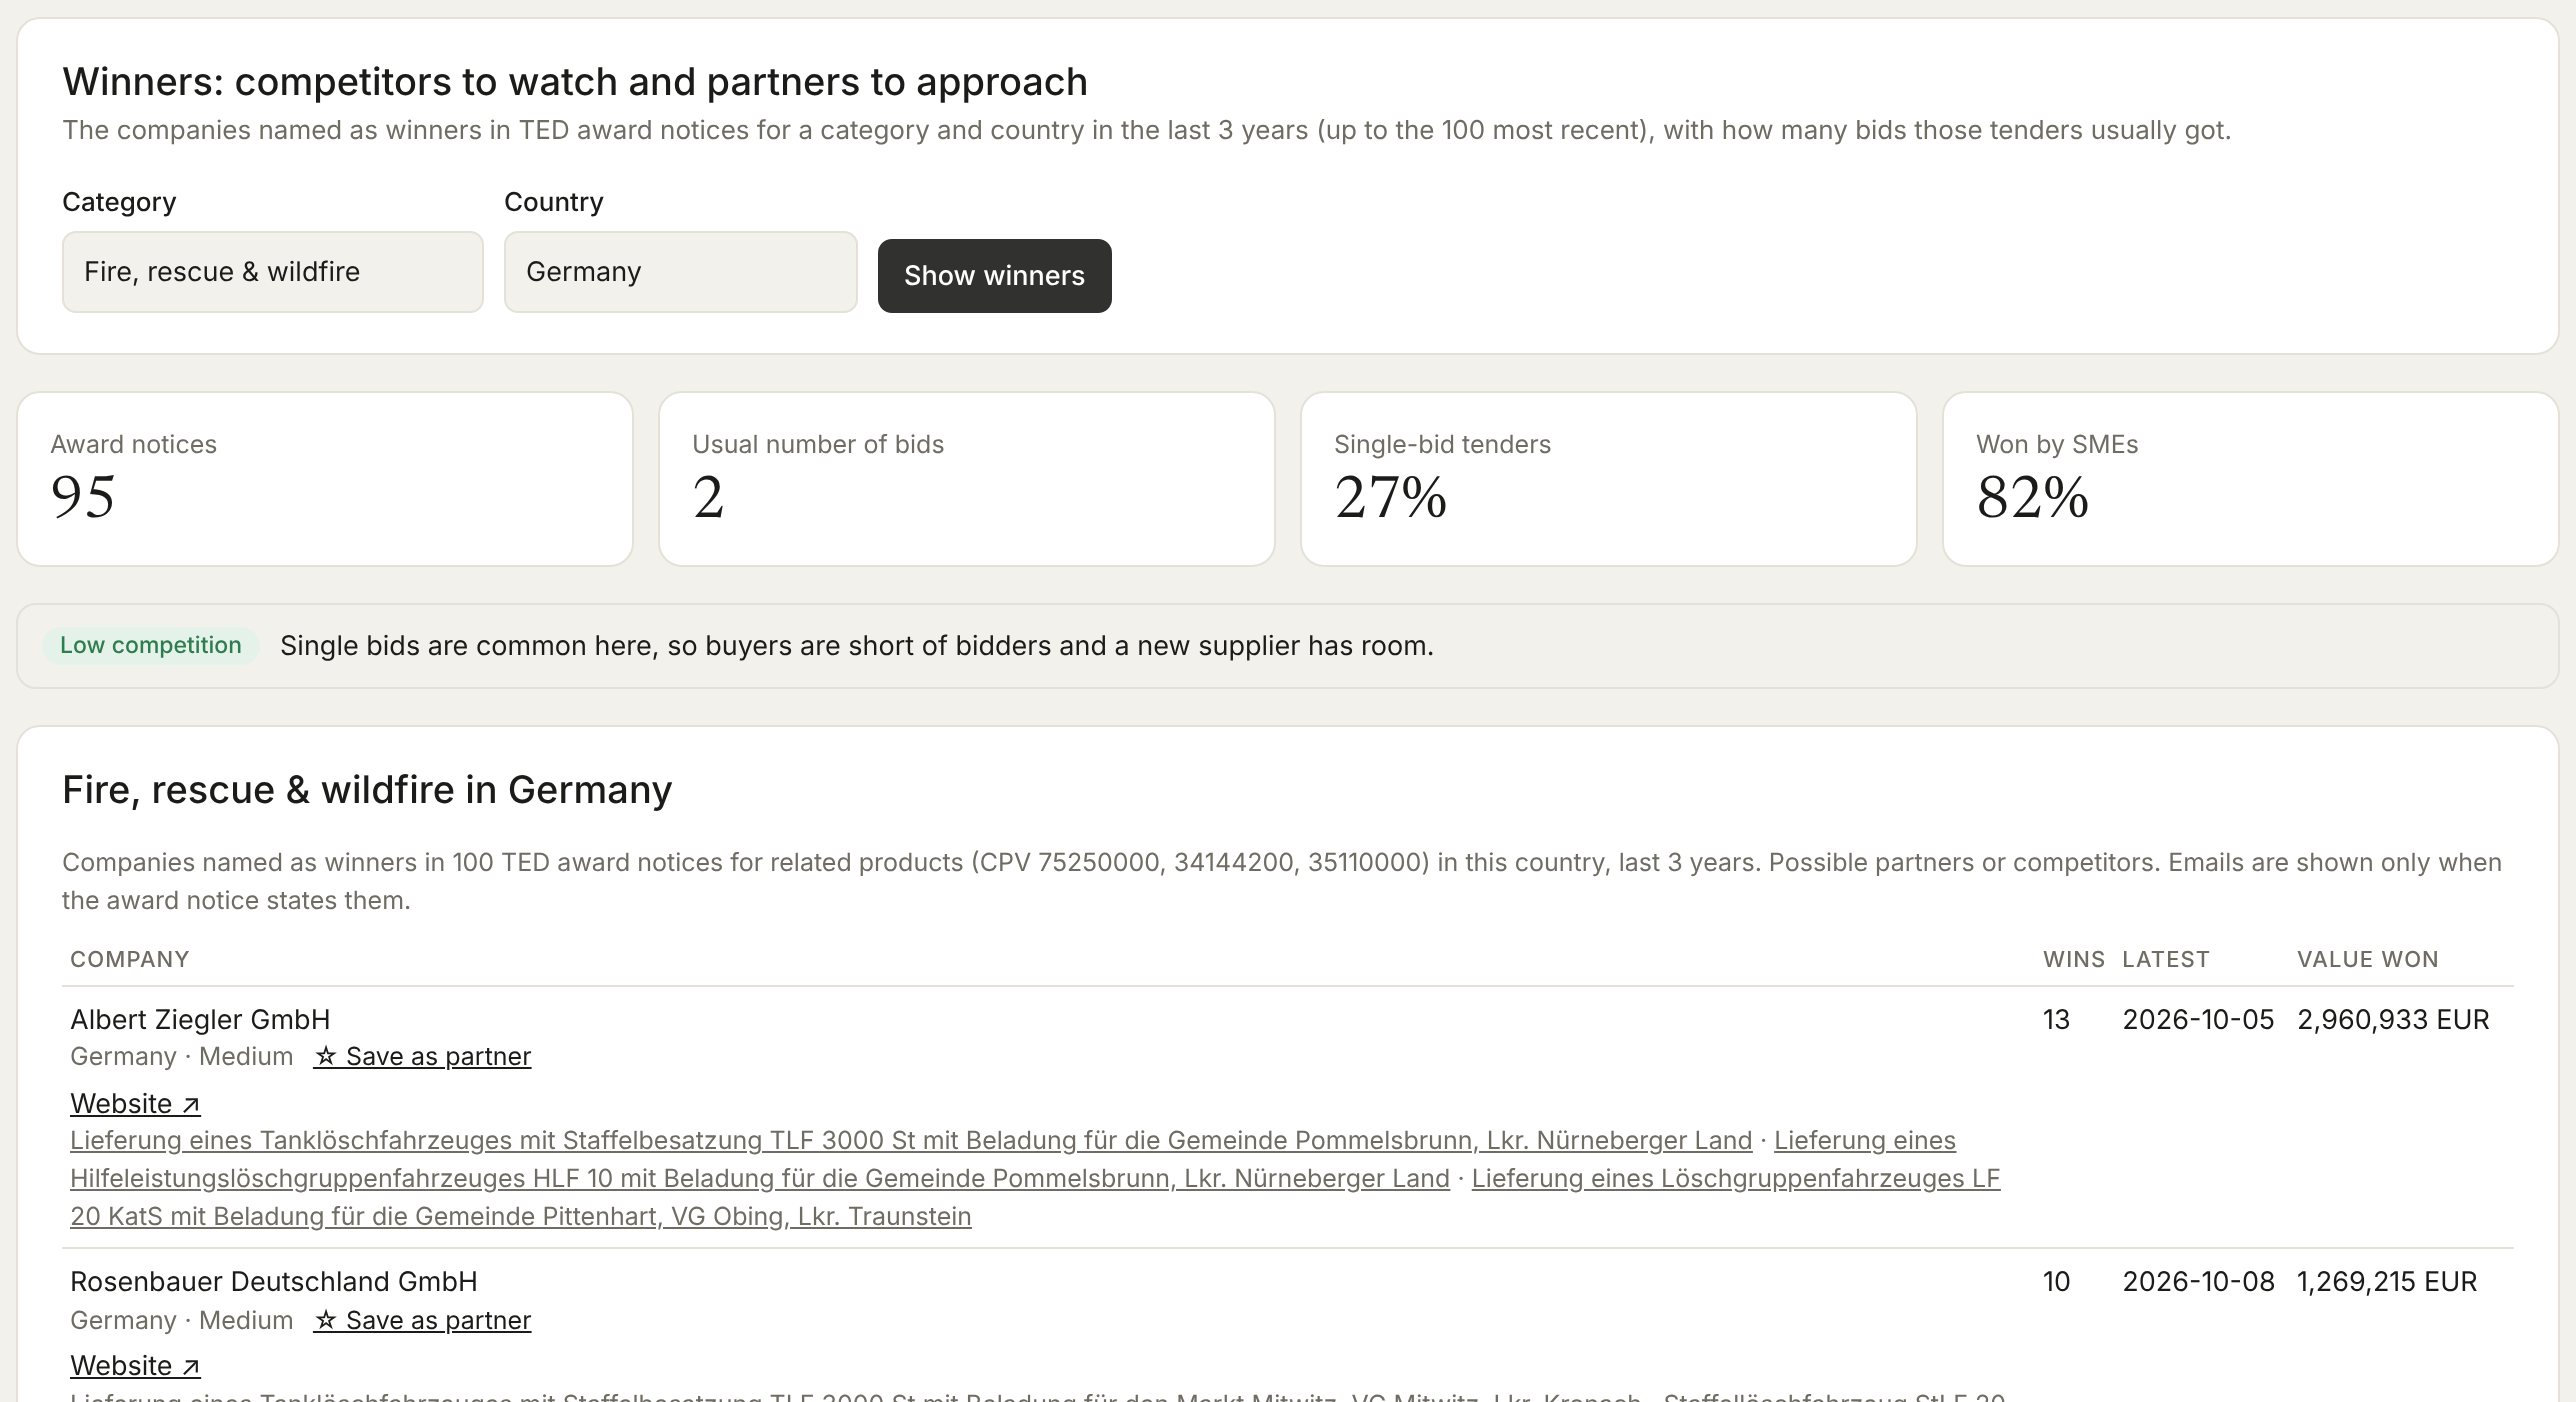Open the HLF 10 Pommelsbrunn tender link
Viewport: 2576px width, 1402px height.
(760, 1179)
